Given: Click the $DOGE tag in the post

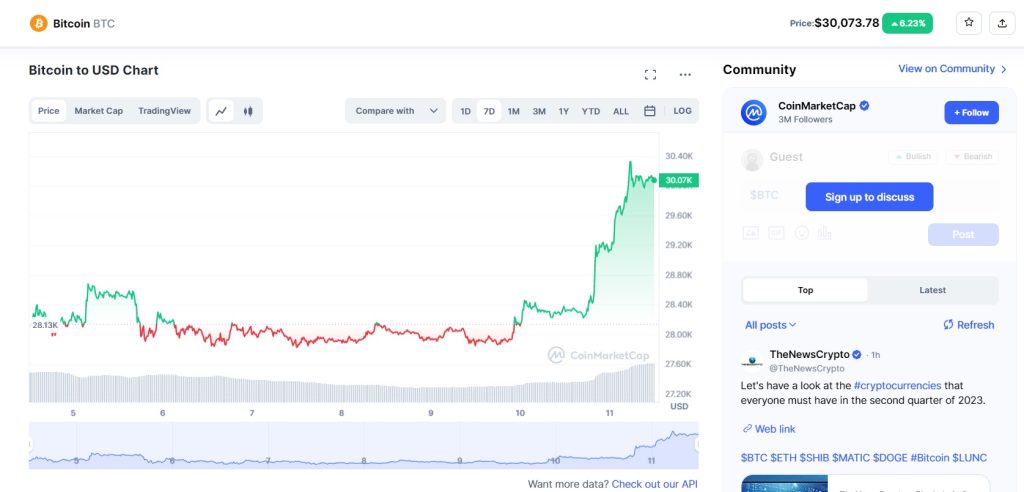Looking at the screenshot, I should coord(889,458).
